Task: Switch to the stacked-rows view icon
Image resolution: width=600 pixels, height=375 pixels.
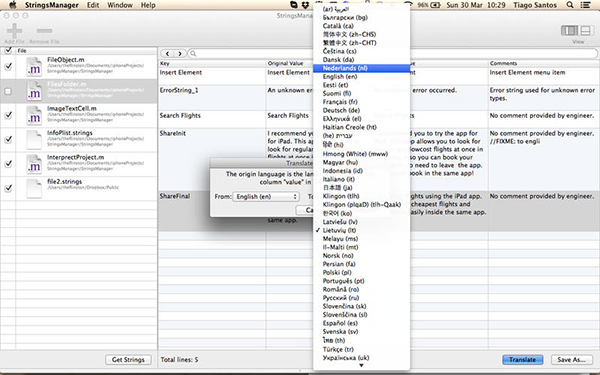Action: (x=585, y=30)
